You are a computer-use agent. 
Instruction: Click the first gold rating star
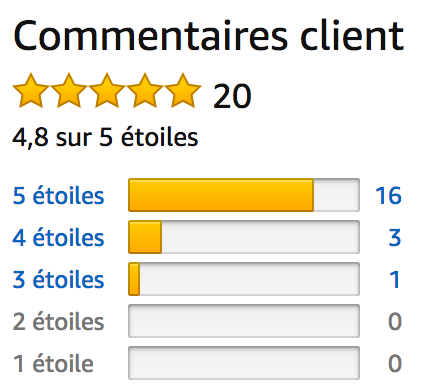pyautogui.click(x=31, y=91)
